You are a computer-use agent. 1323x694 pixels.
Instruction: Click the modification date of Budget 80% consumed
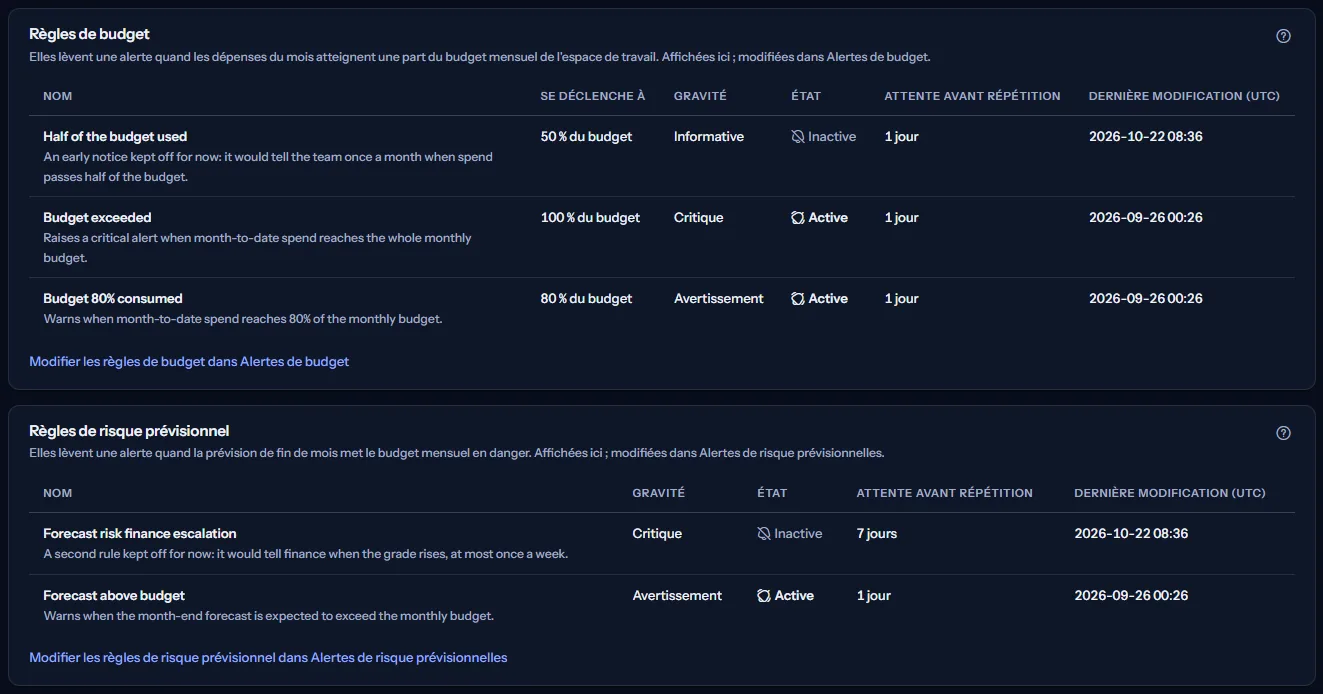click(x=1146, y=299)
